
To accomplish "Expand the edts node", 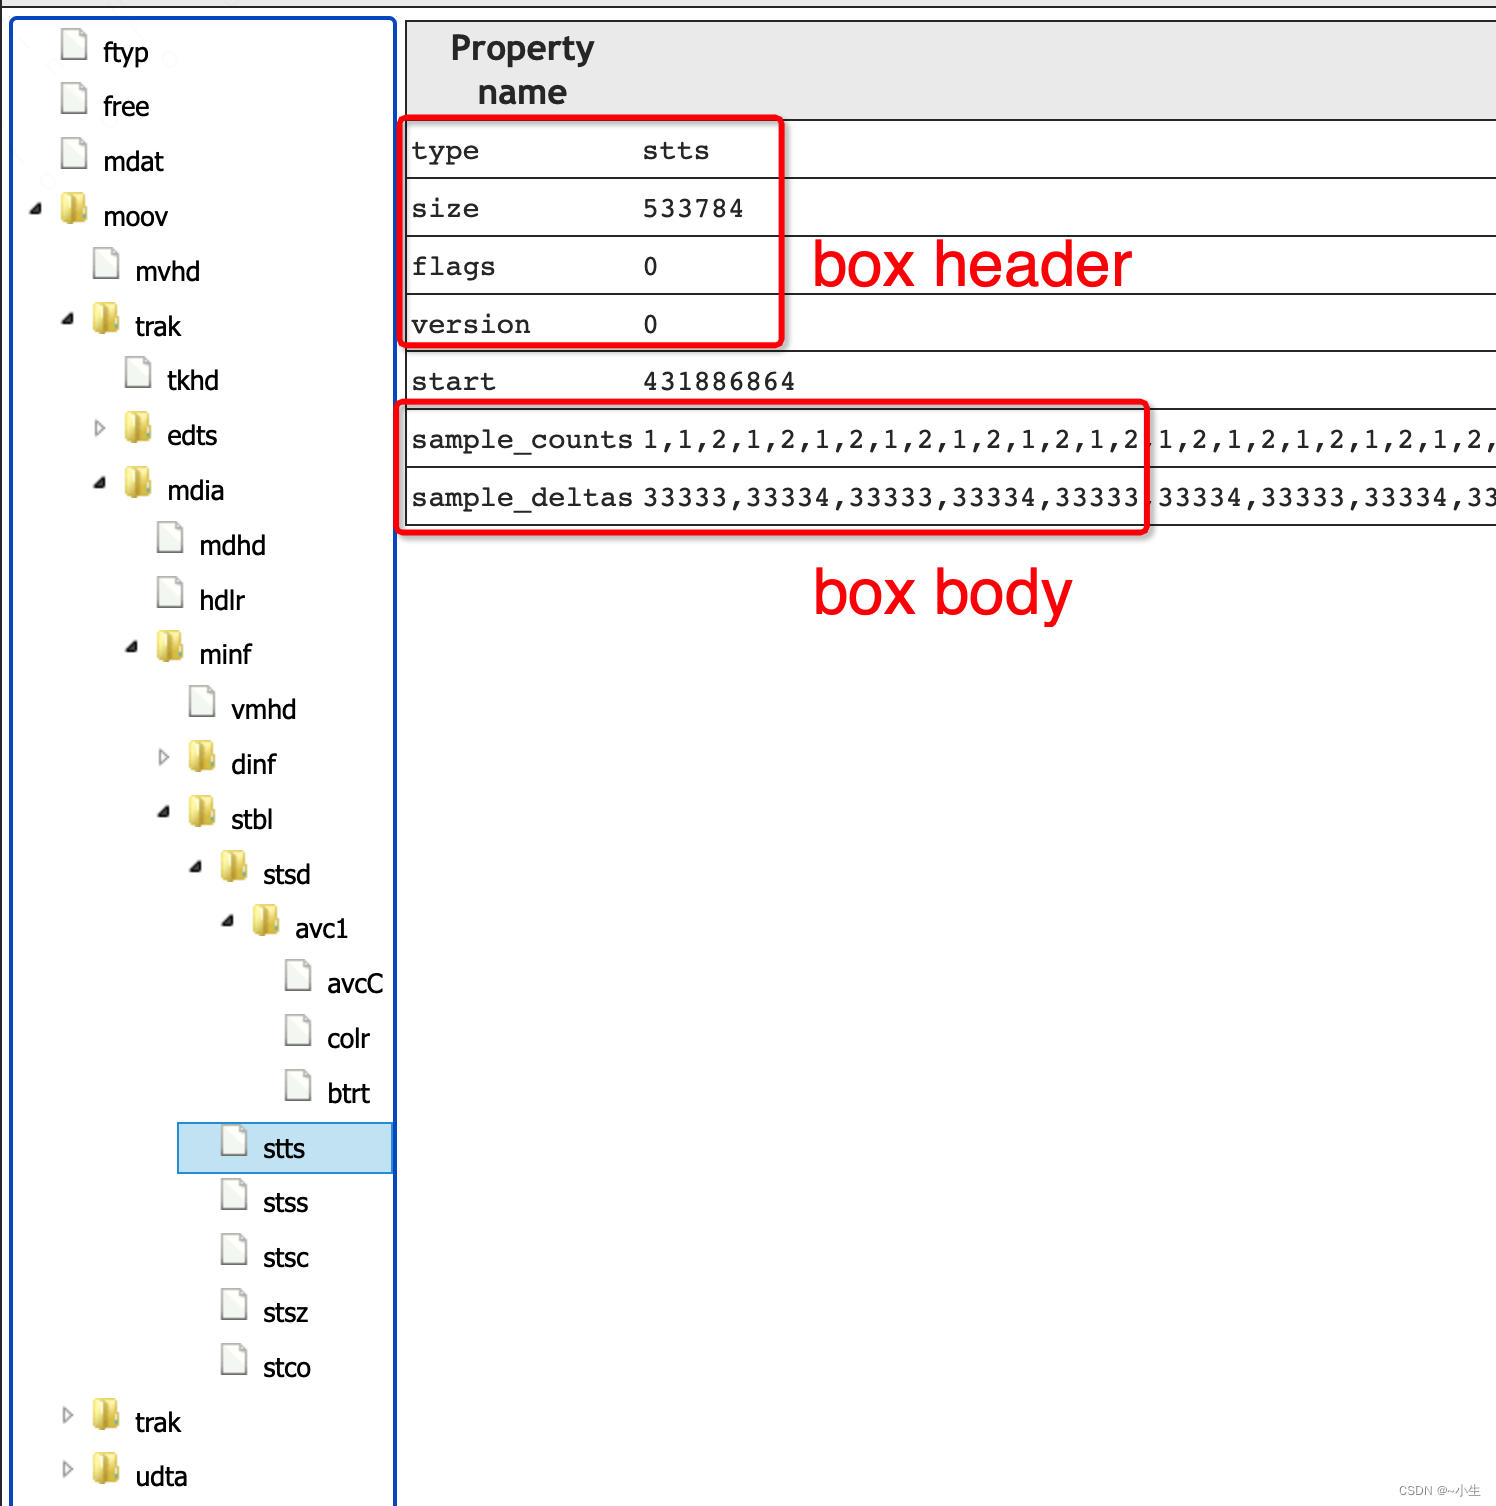I will (99, 428).
